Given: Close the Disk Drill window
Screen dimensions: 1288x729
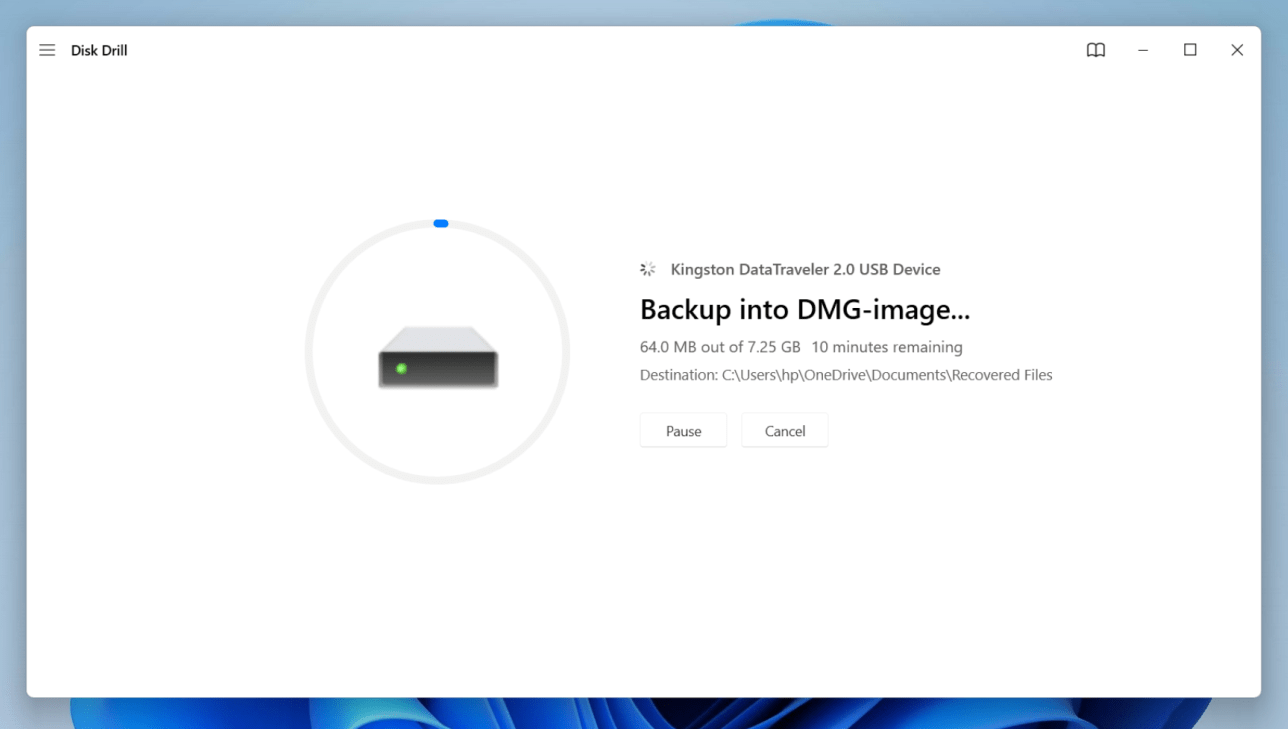Looking at the screenshot, I should tap(1237, 50).
